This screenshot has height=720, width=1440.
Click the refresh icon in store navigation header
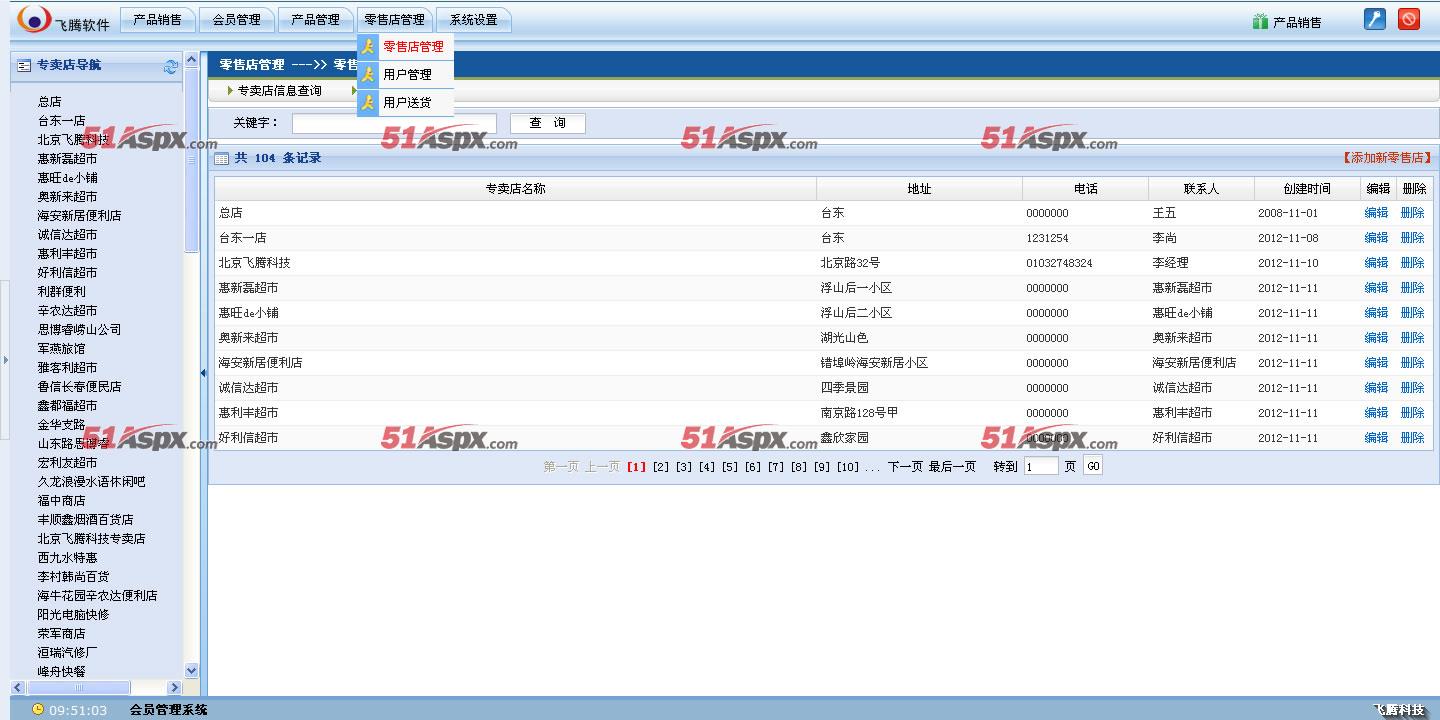coord(171,67)
